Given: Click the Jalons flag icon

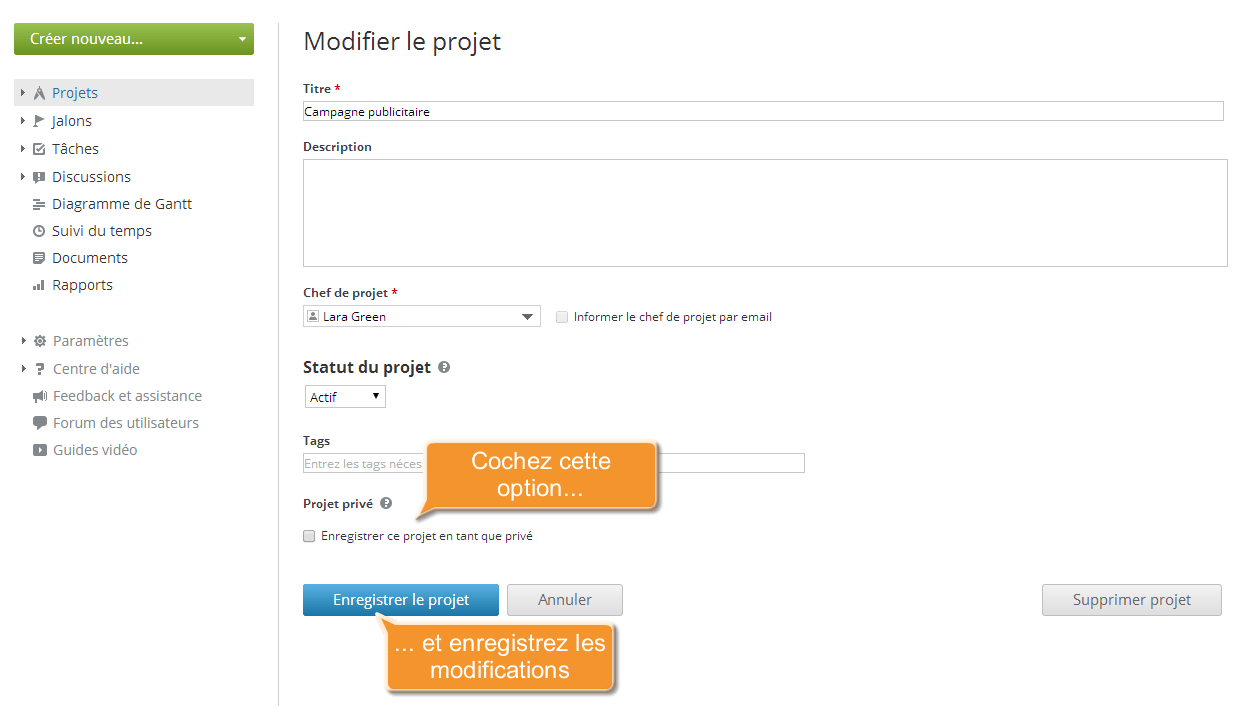Looking at the screenshot, I should pyautogui.click(x=39, y=121).
